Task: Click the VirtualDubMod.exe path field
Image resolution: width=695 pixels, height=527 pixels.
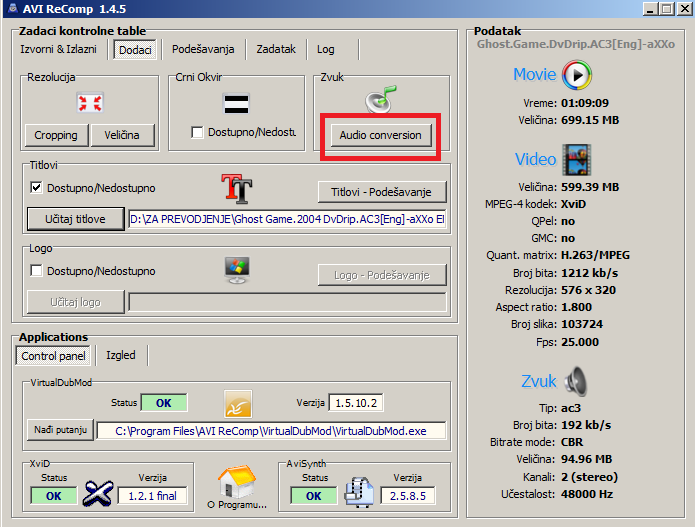Action: tap(271, 431)
